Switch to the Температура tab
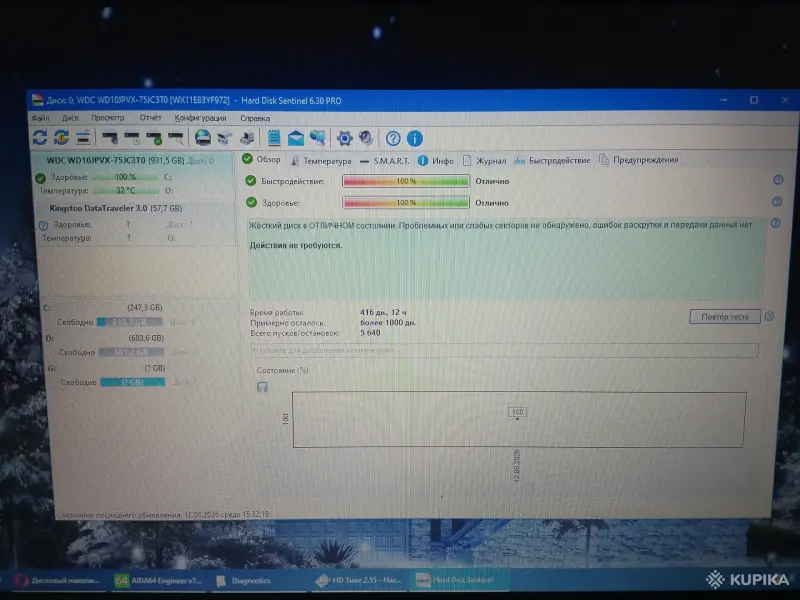This screenshot has width=800, height=600. (x=321, y=161)
